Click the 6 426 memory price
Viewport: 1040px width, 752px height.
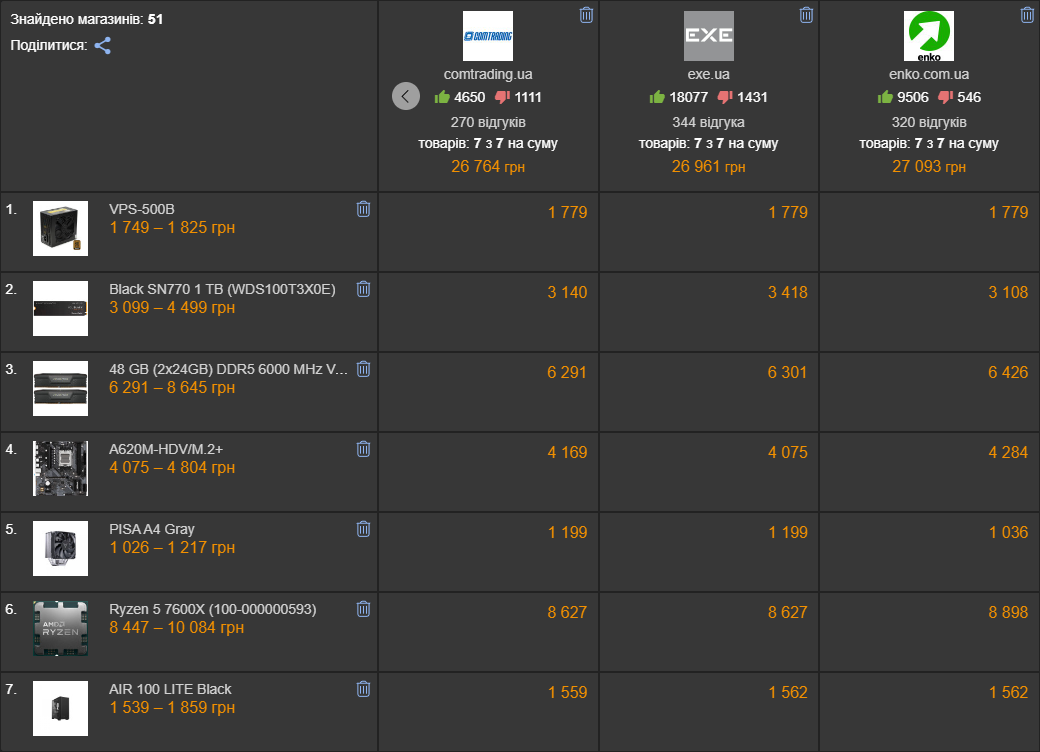[1008, 373]
